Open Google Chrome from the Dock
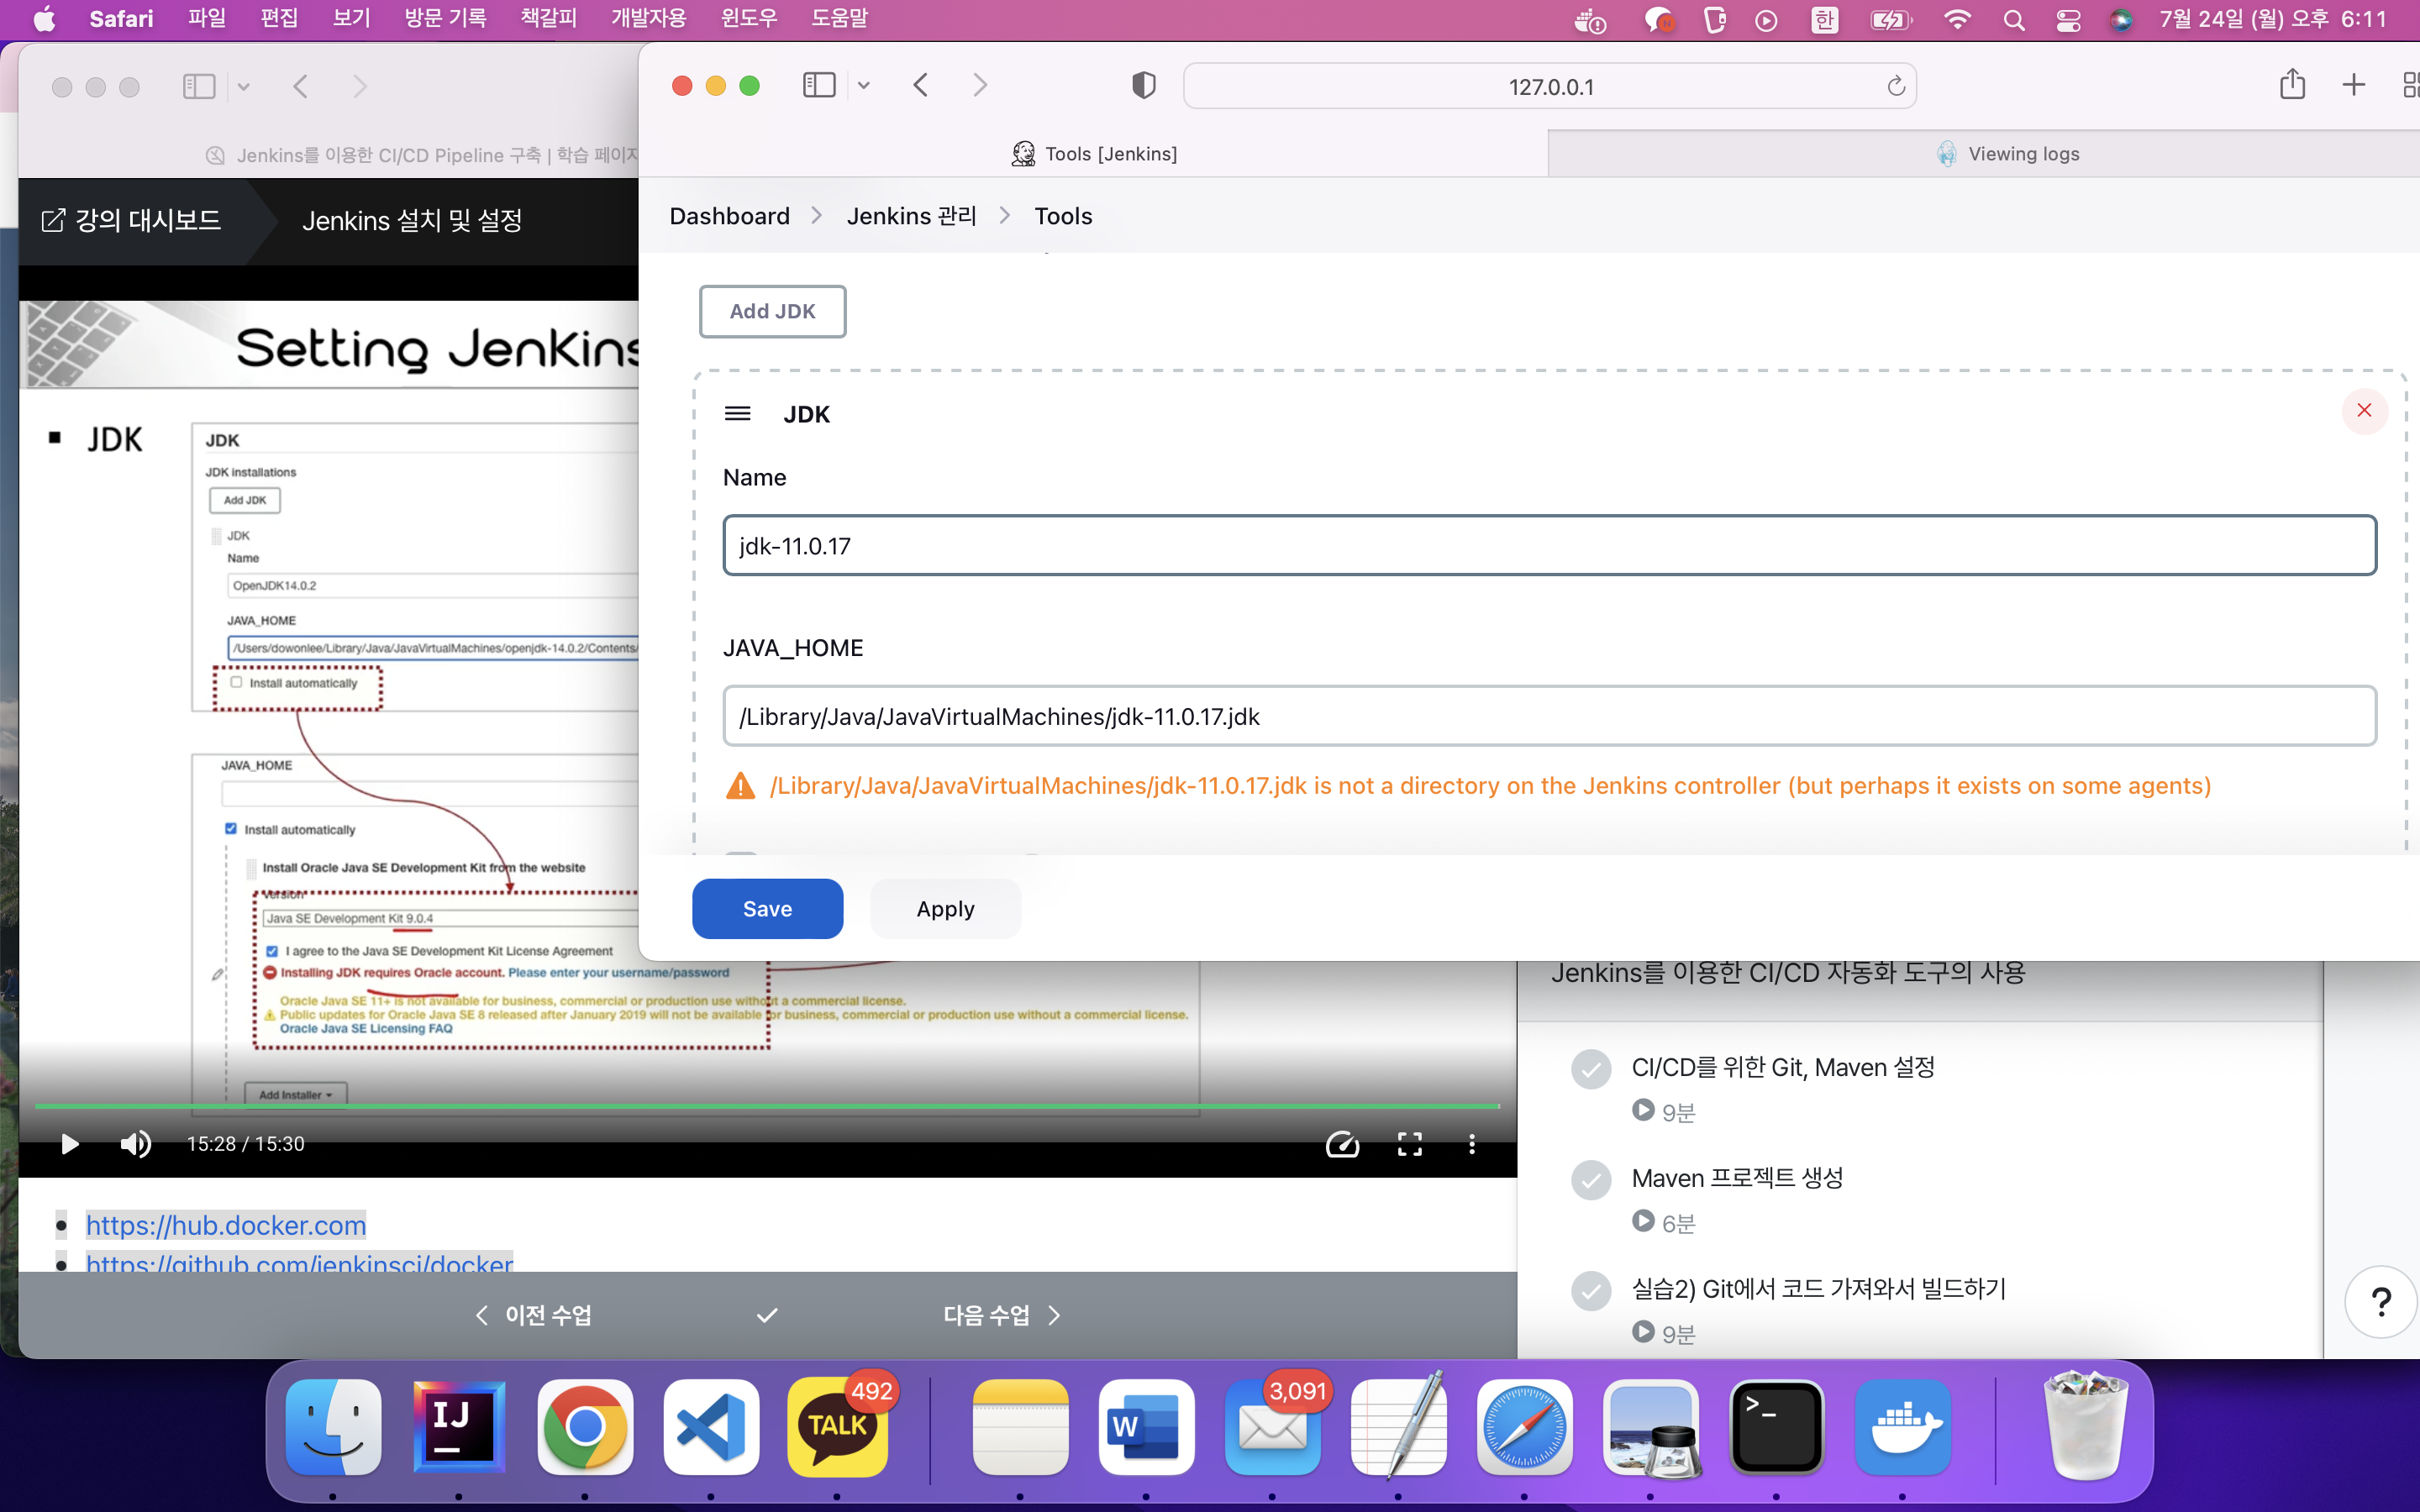This screenshot has height=1512, width=2420. (x=585, y=1427)
